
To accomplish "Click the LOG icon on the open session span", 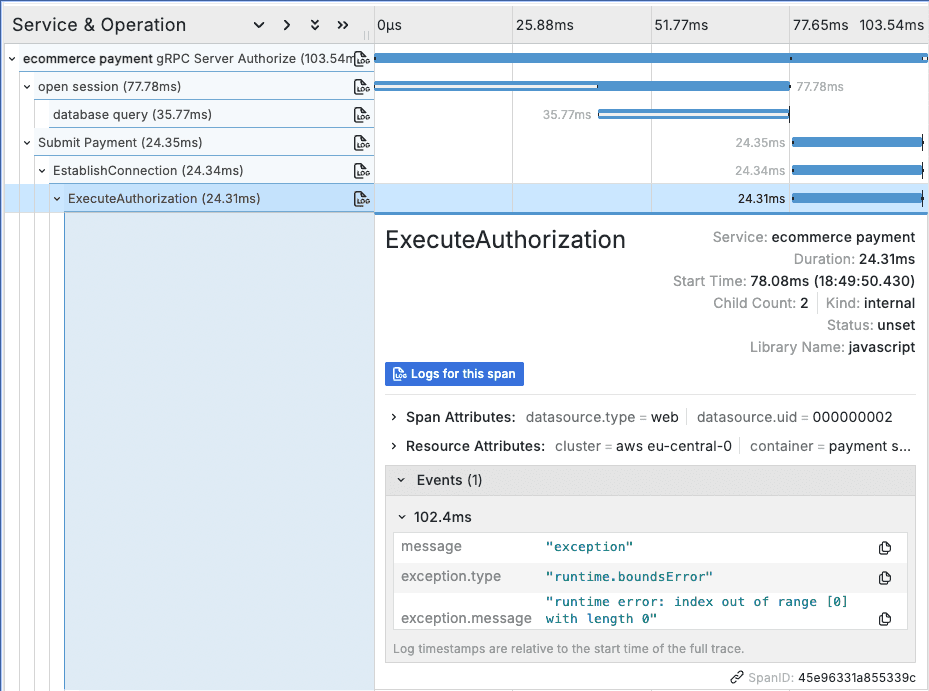I will [361, 86].
